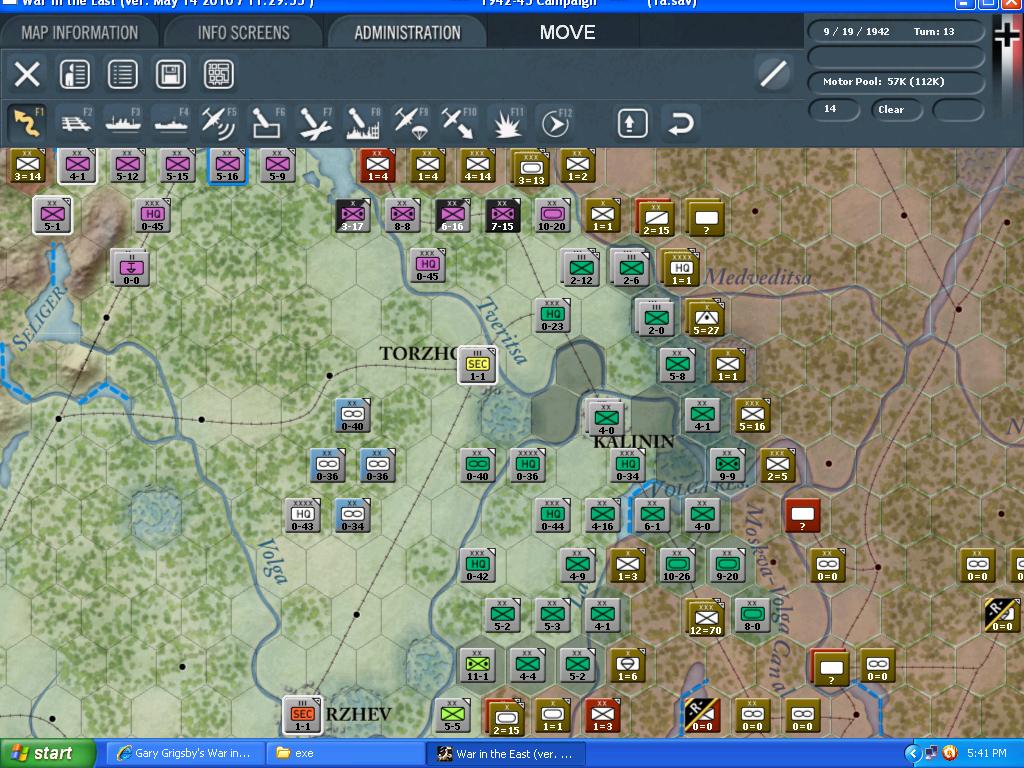Open the exe folder taskbar item
The width and height of the screenshot is (1024, 768).
(x=344, y=753)
